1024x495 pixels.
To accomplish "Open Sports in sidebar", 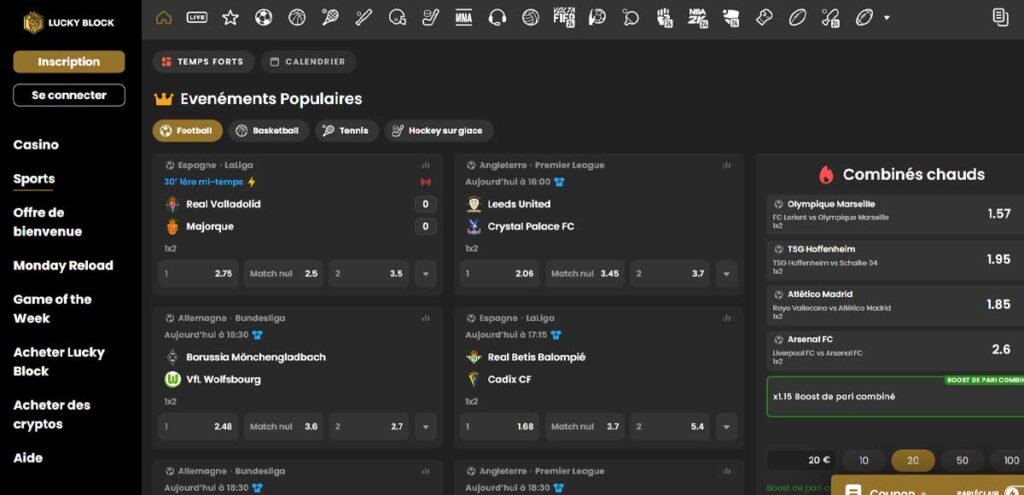I will pos(34,179).
